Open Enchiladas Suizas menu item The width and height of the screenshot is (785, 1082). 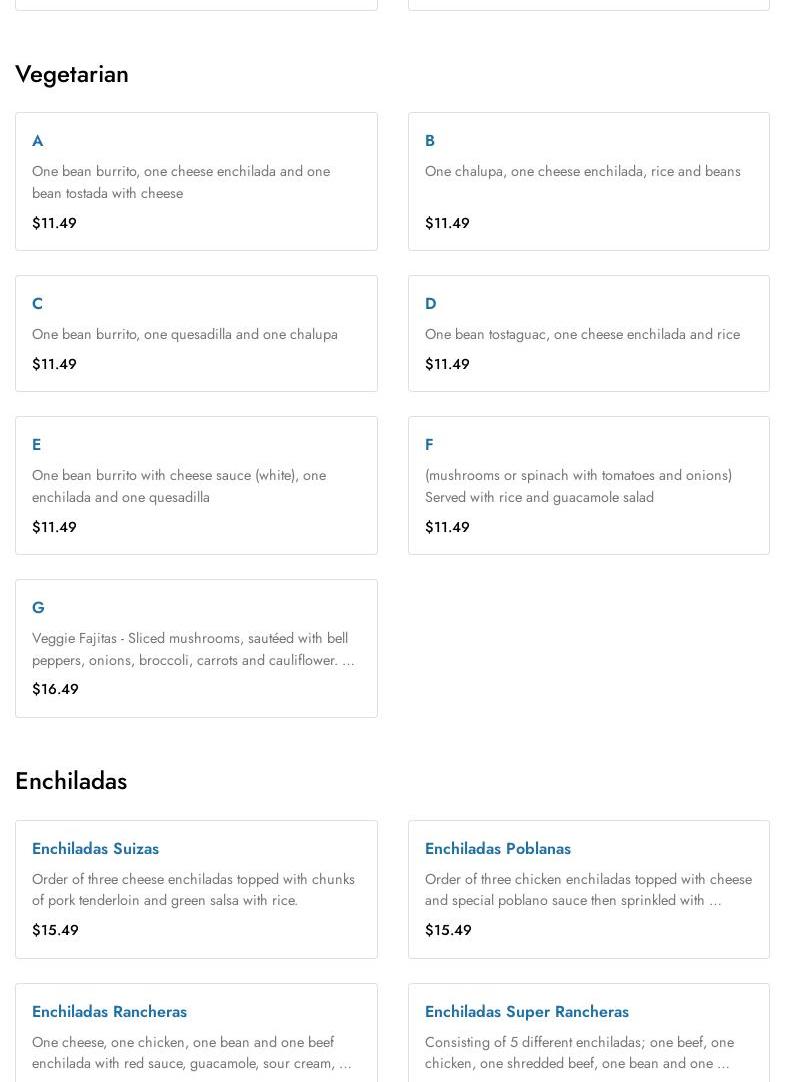[x=95, y=849]
